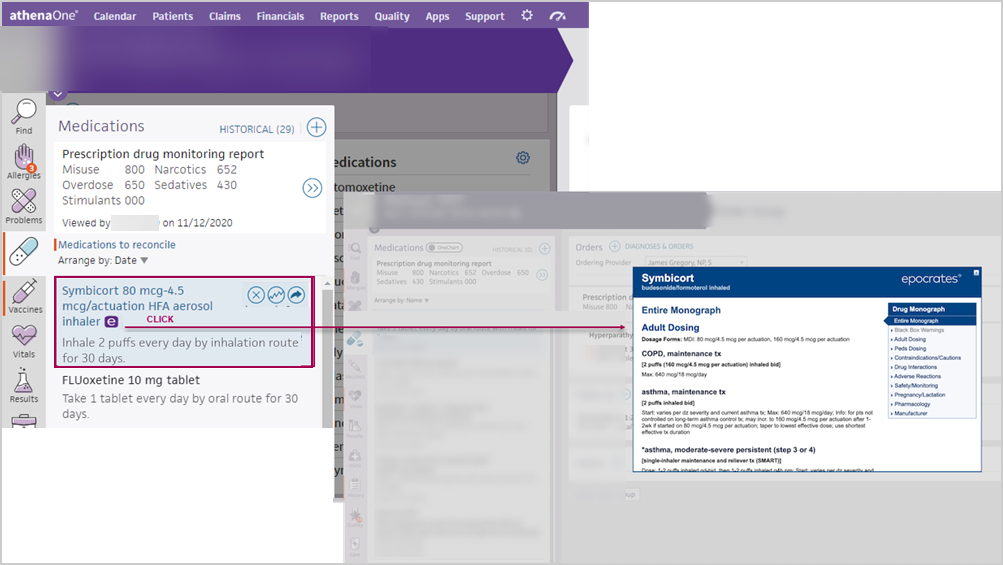The width and height of the screenshot is (1003, 565).
Task: Click the Prescription drug monitoring report title
Action: (162, 154)
